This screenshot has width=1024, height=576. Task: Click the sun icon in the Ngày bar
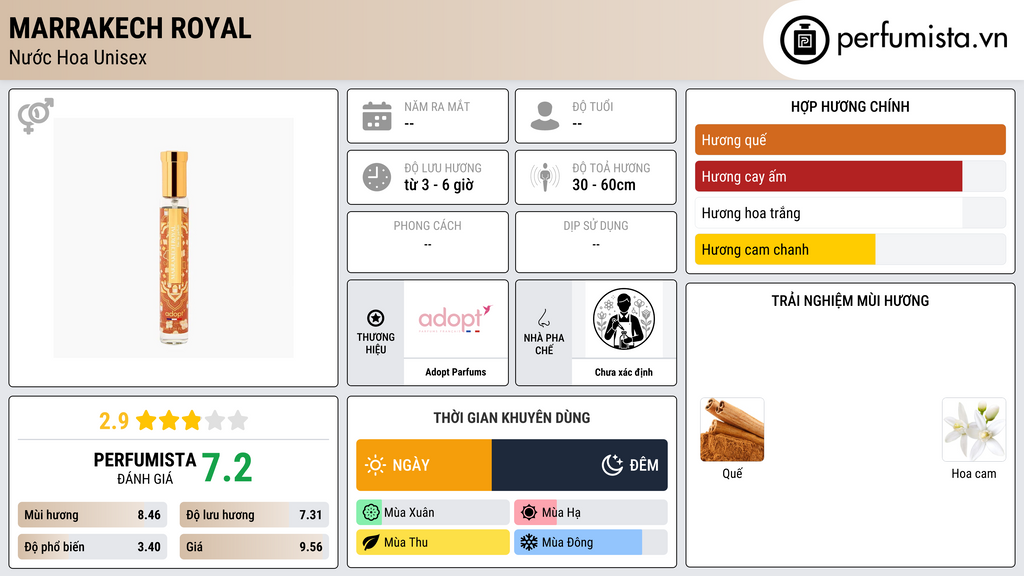click(x=376, y=465)
